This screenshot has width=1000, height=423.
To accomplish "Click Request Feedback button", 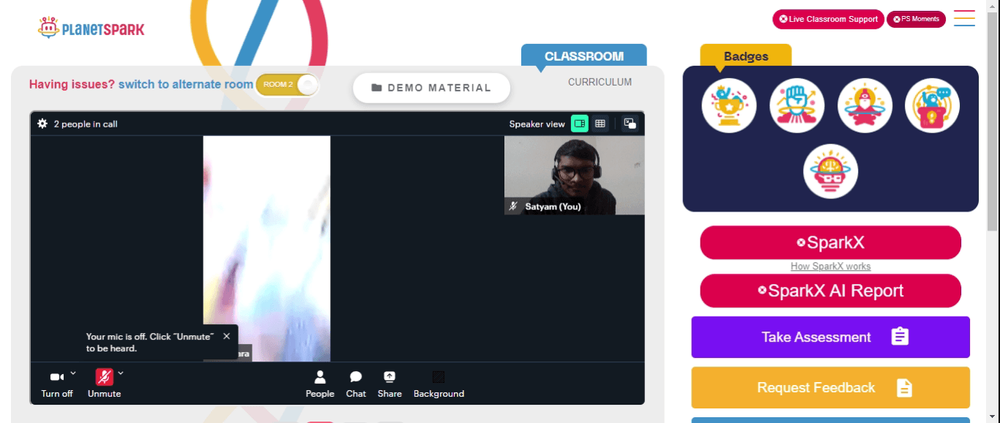I will [x=830, y=387].
